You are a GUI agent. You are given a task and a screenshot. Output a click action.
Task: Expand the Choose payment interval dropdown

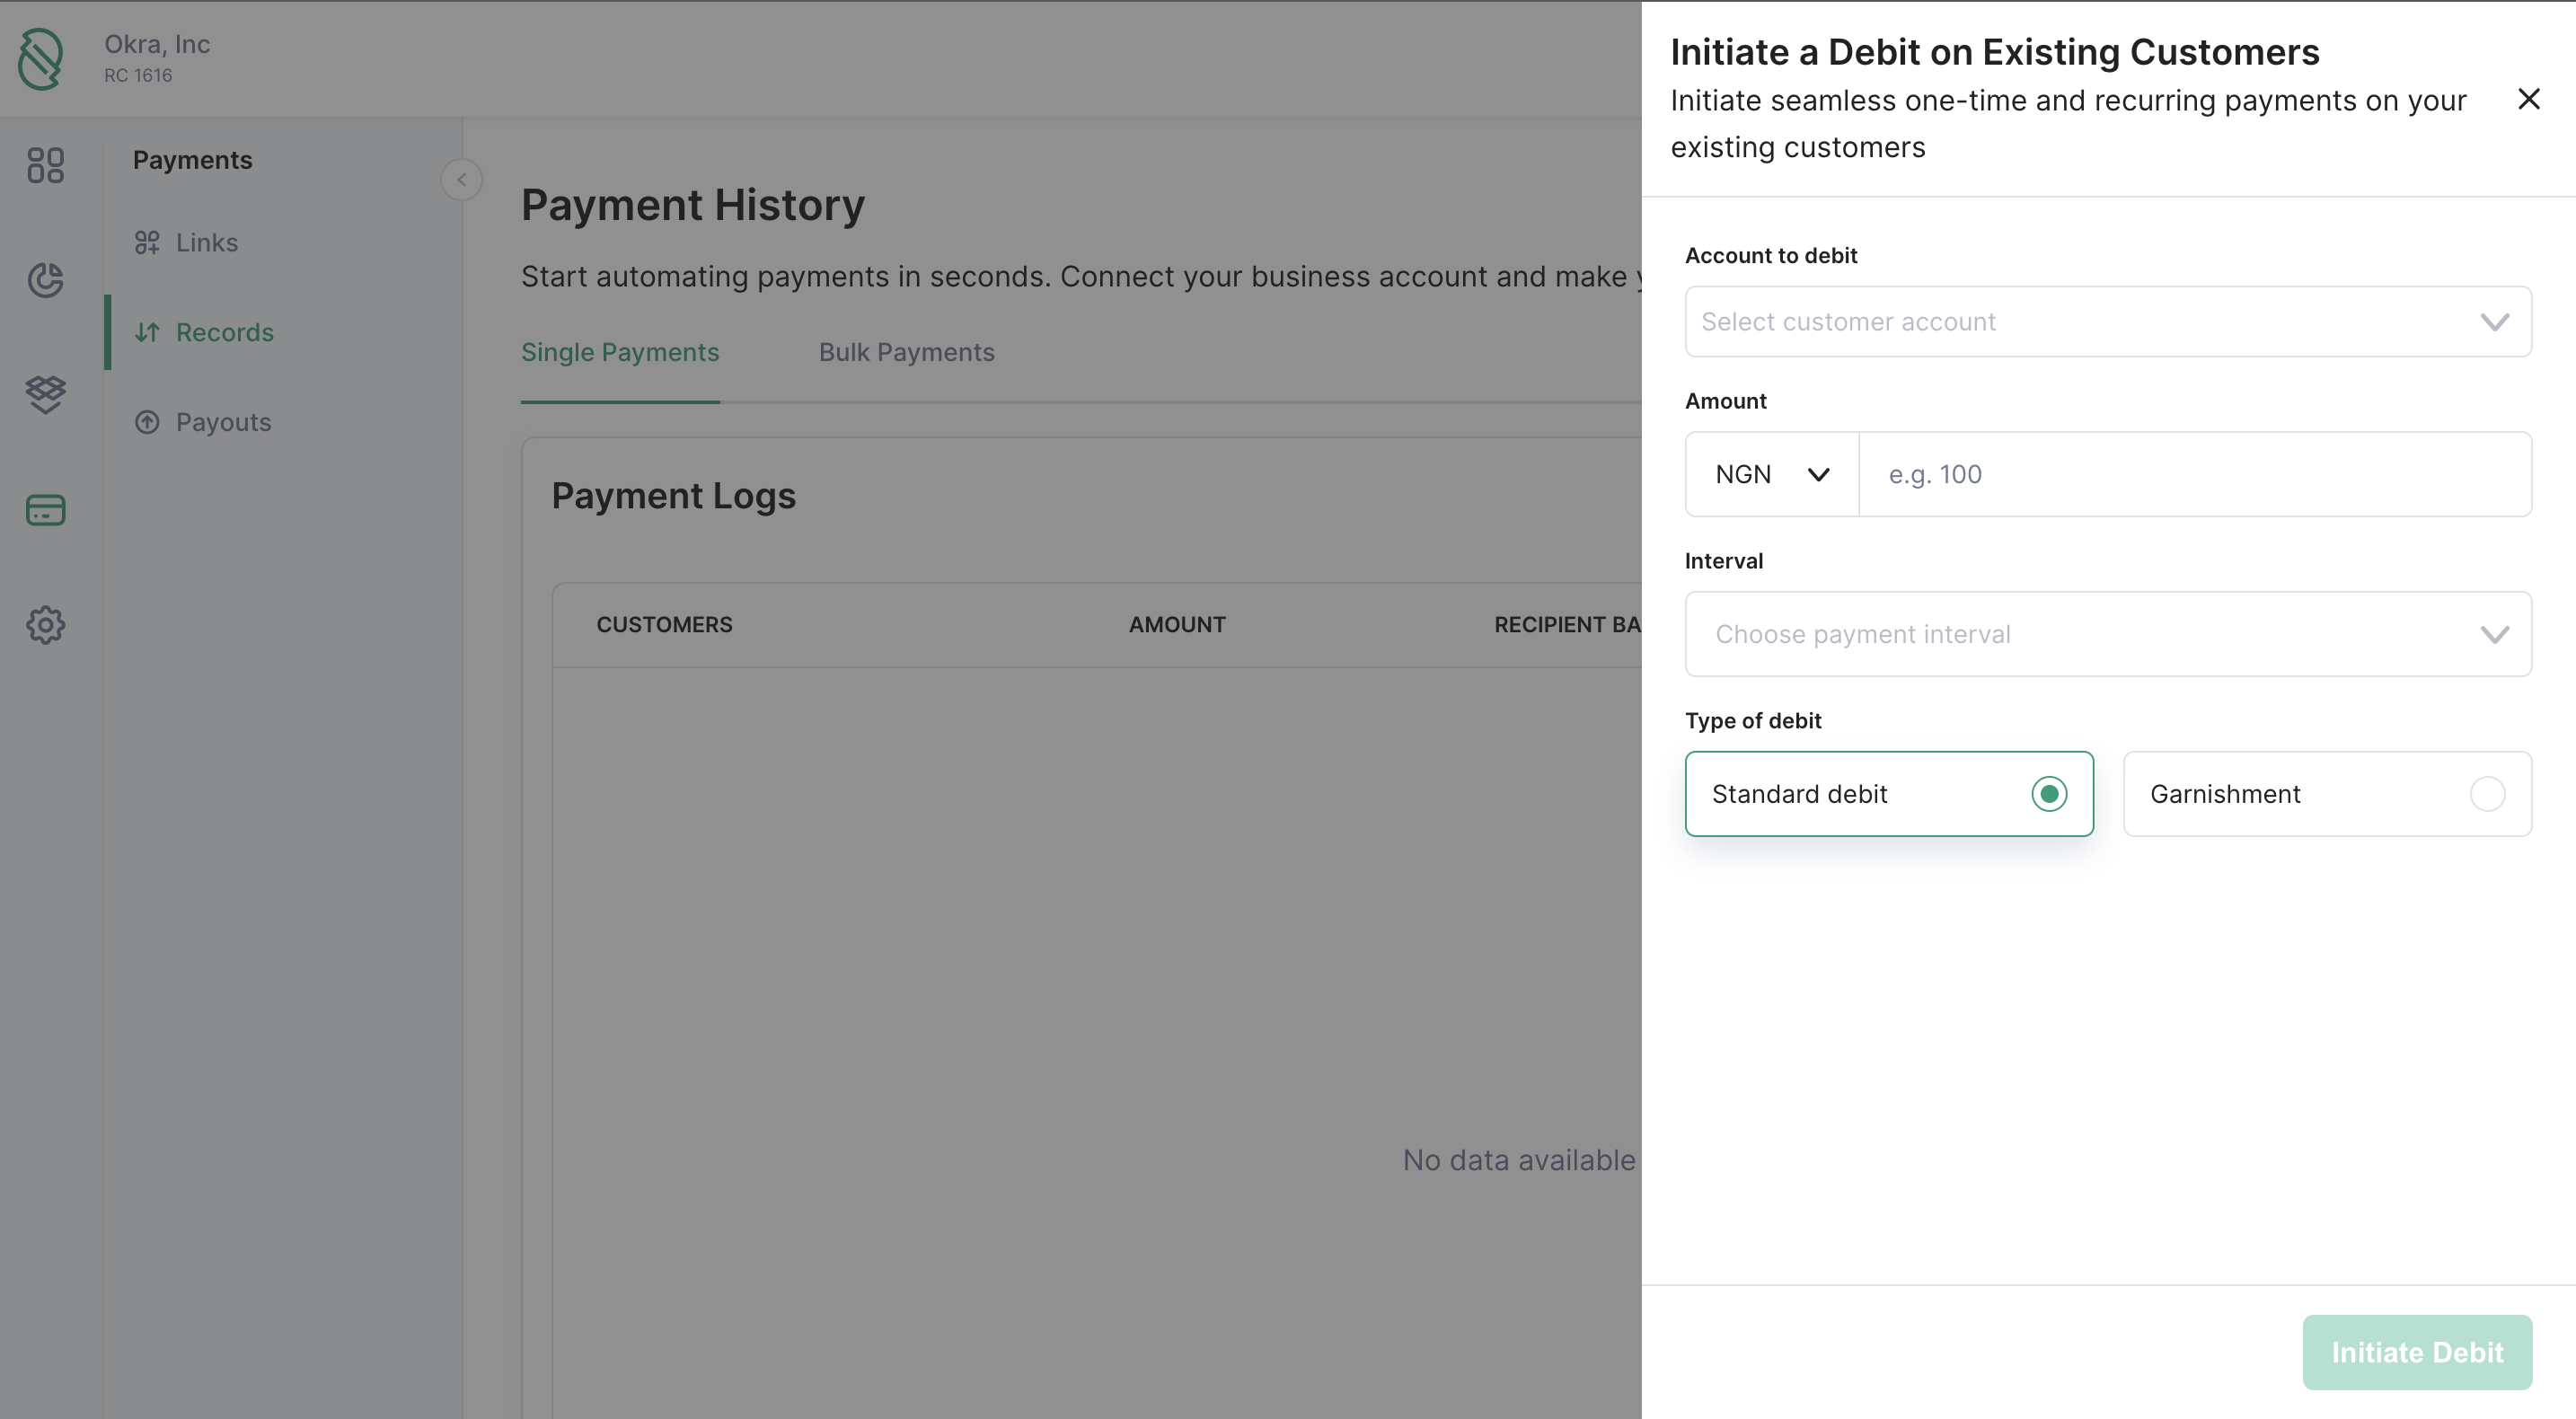click(2107, 634)
